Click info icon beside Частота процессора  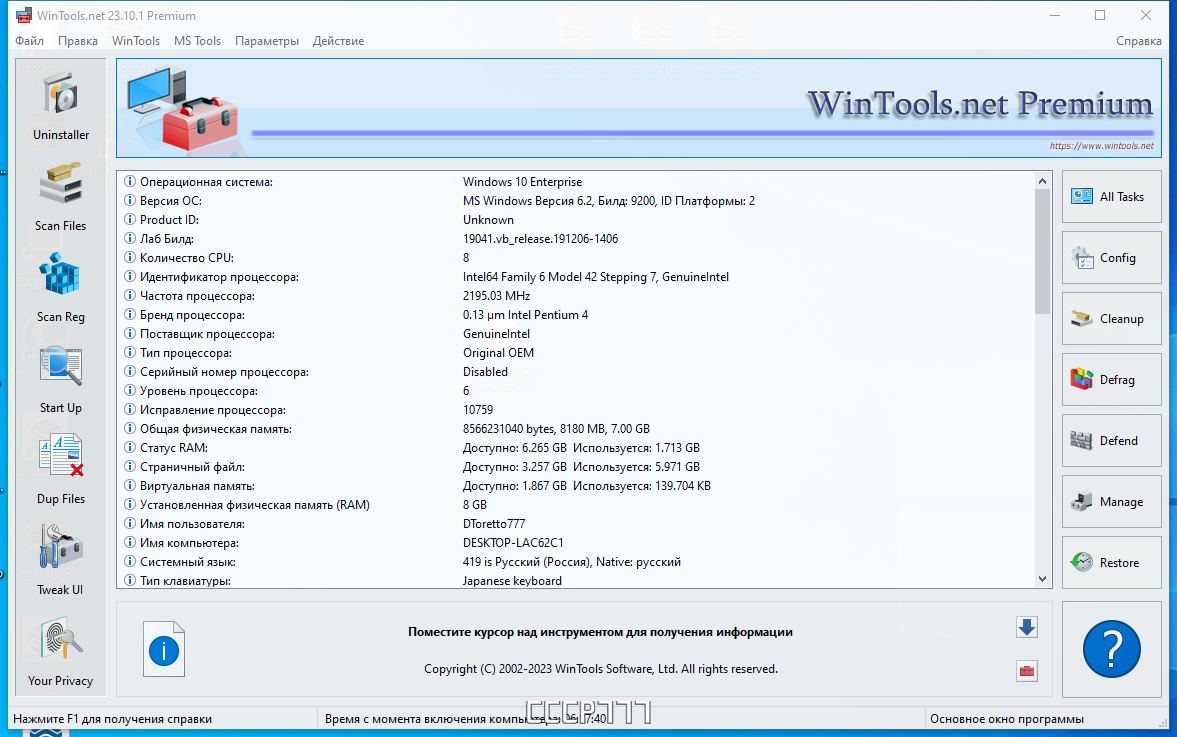[x=130, y=296]
